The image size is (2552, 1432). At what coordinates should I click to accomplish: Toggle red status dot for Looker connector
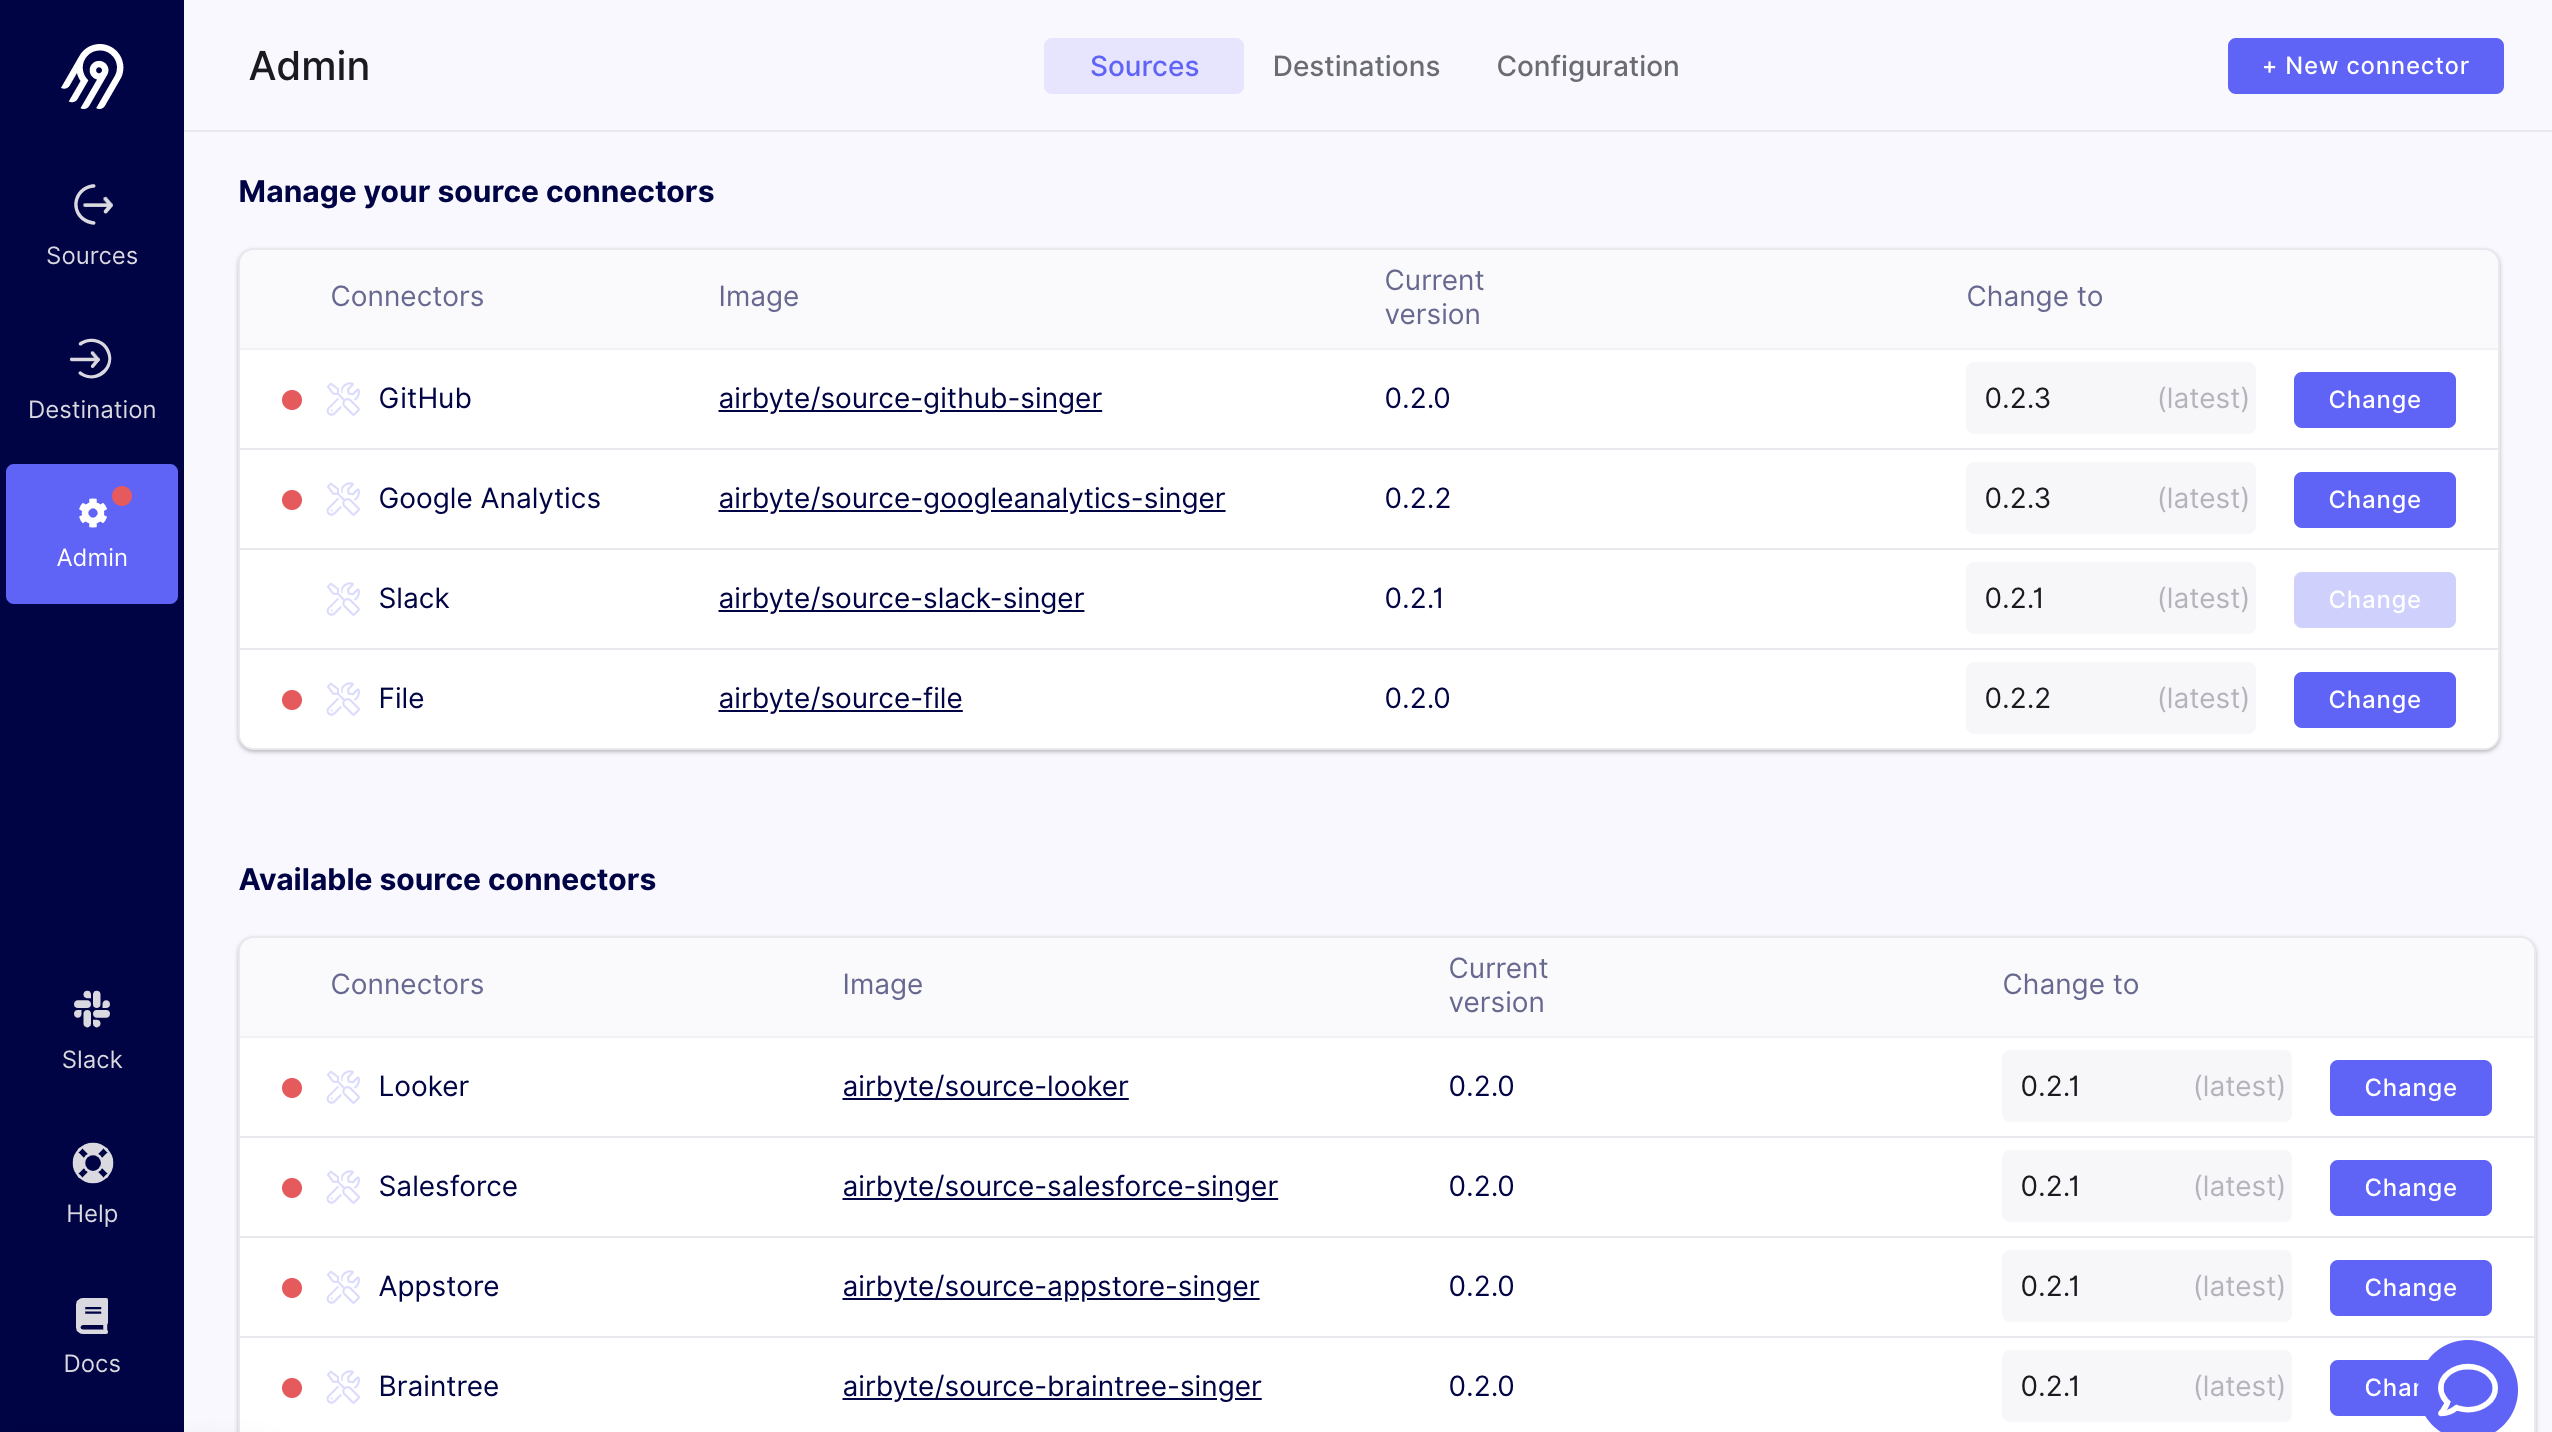tap(293, 1087)
